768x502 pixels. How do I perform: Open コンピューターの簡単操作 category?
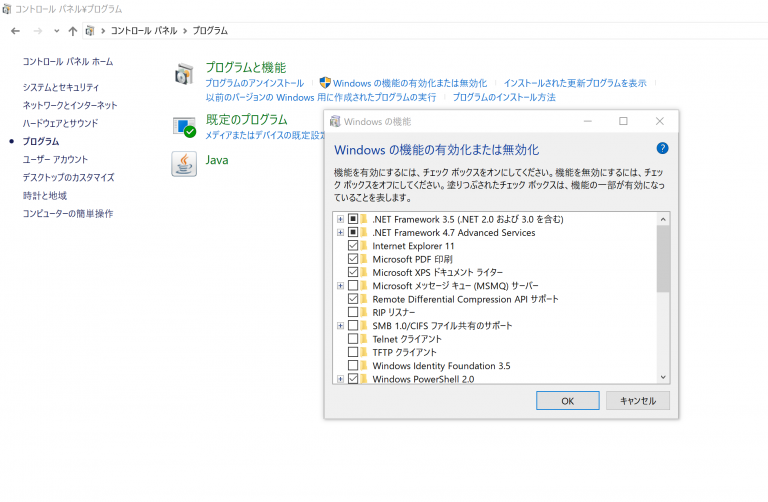coord(68,214)
